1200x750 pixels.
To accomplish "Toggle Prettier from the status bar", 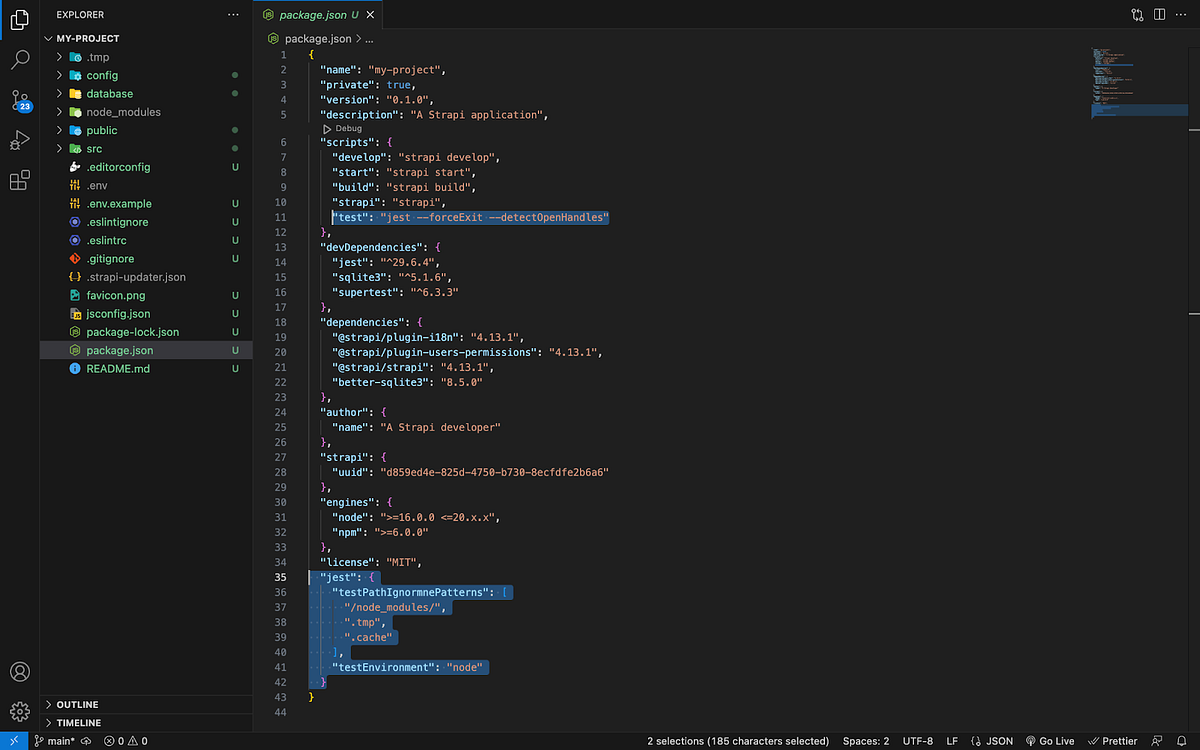I will point(1113,741).
